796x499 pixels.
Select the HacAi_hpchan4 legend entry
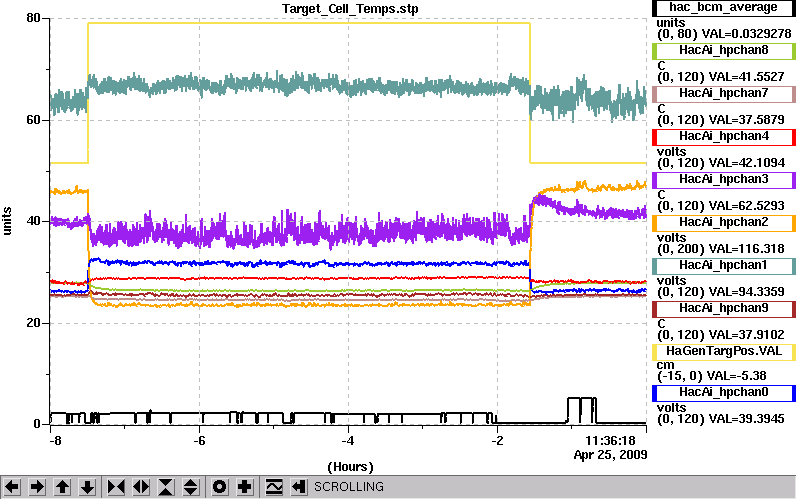(723, 137)
